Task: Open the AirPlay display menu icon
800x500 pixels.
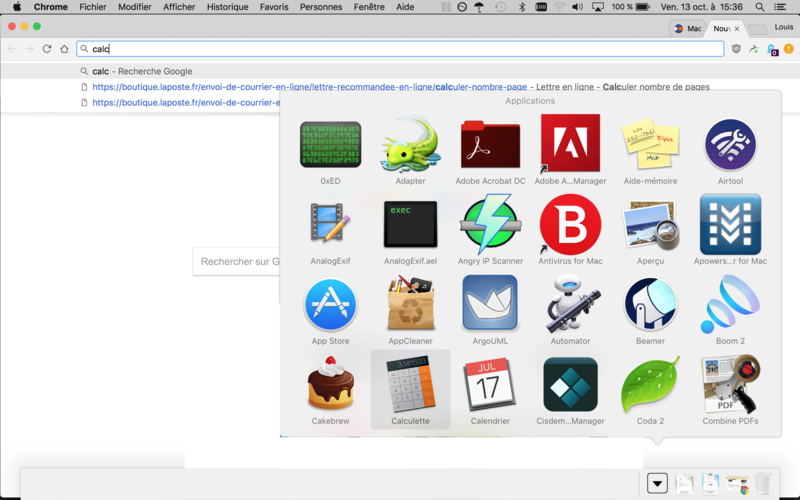Action: tap(597, 7)
